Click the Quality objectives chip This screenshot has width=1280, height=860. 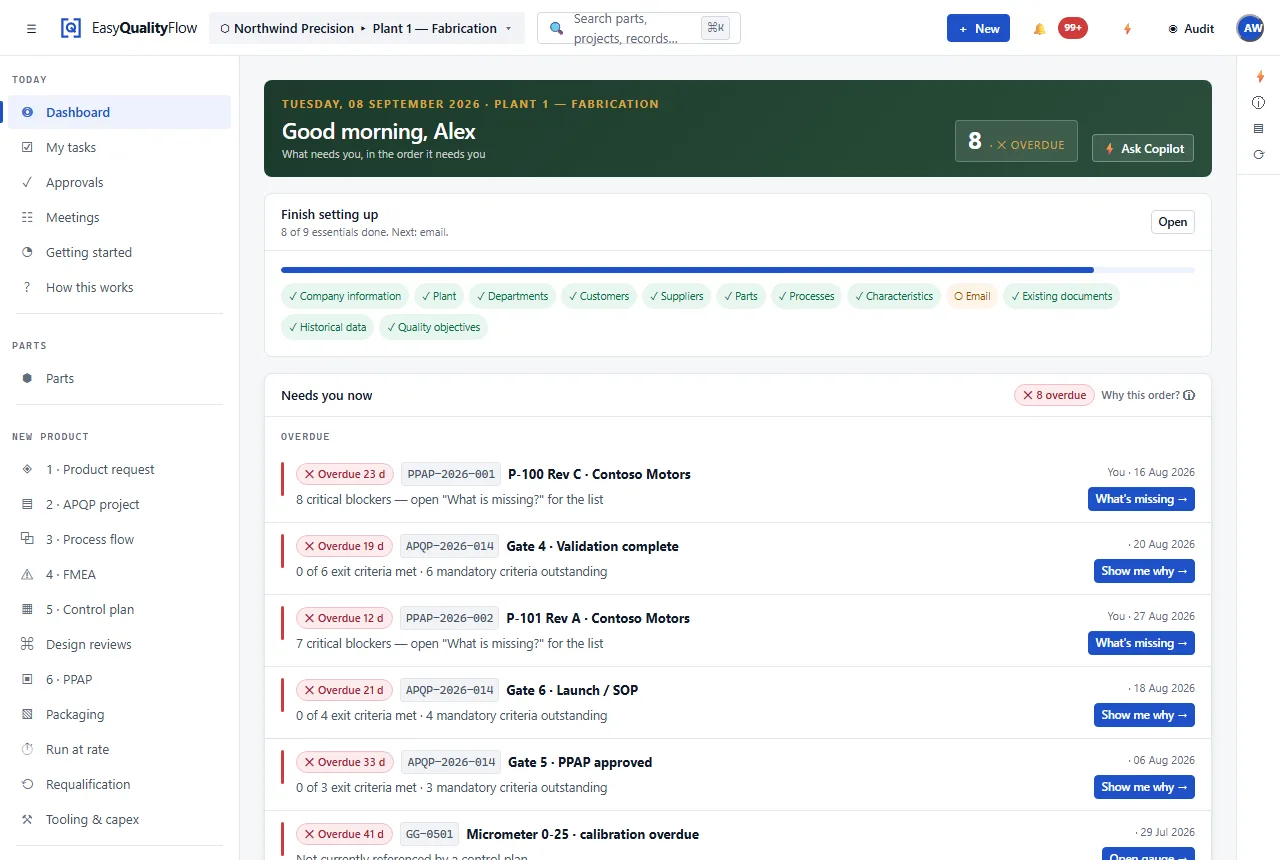[x=433, y=327]
